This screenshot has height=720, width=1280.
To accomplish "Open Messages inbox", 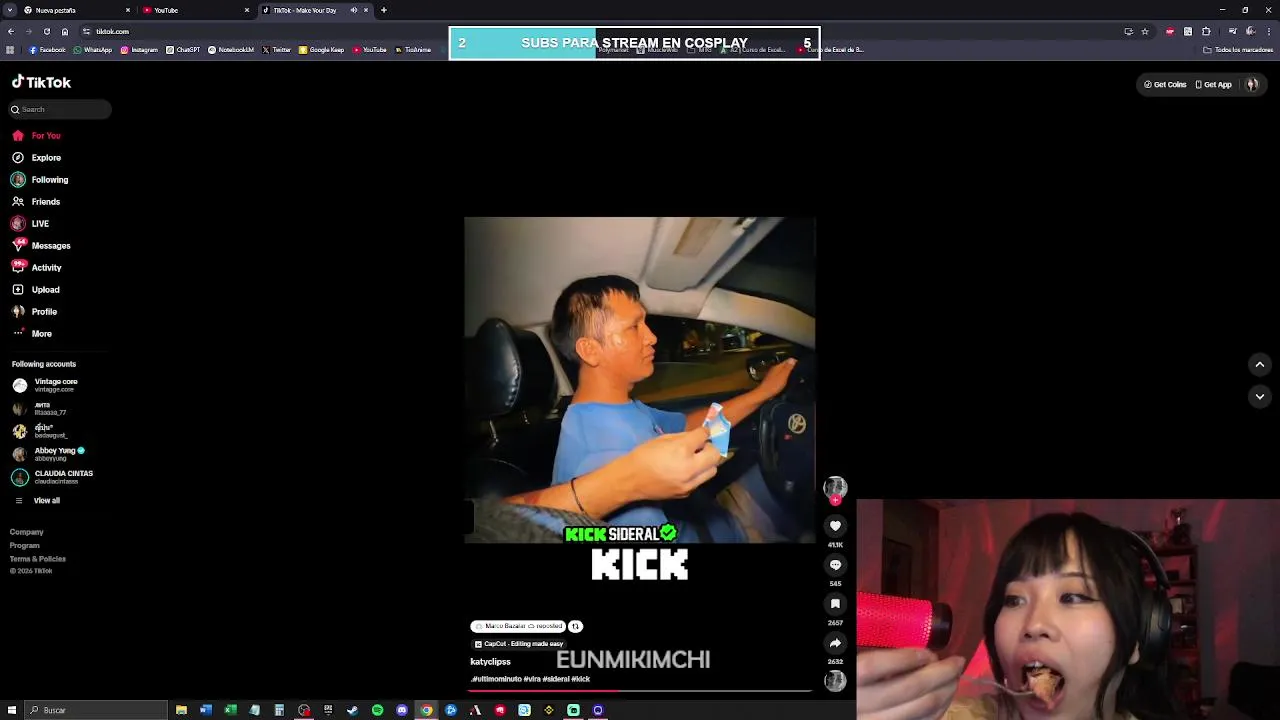I will [x=41, y=245].
